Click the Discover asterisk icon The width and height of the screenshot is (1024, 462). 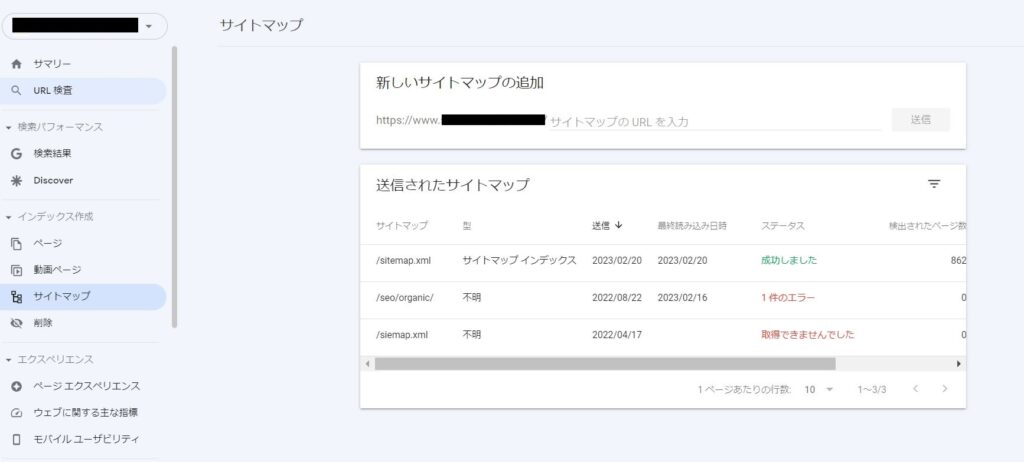point(16,181)
